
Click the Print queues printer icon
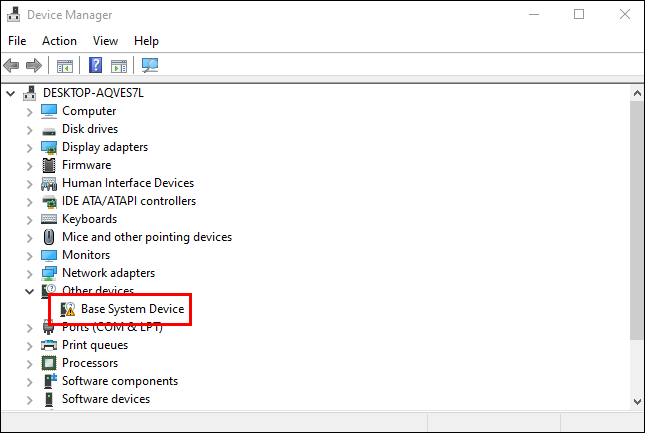click(x=49, y=345)
